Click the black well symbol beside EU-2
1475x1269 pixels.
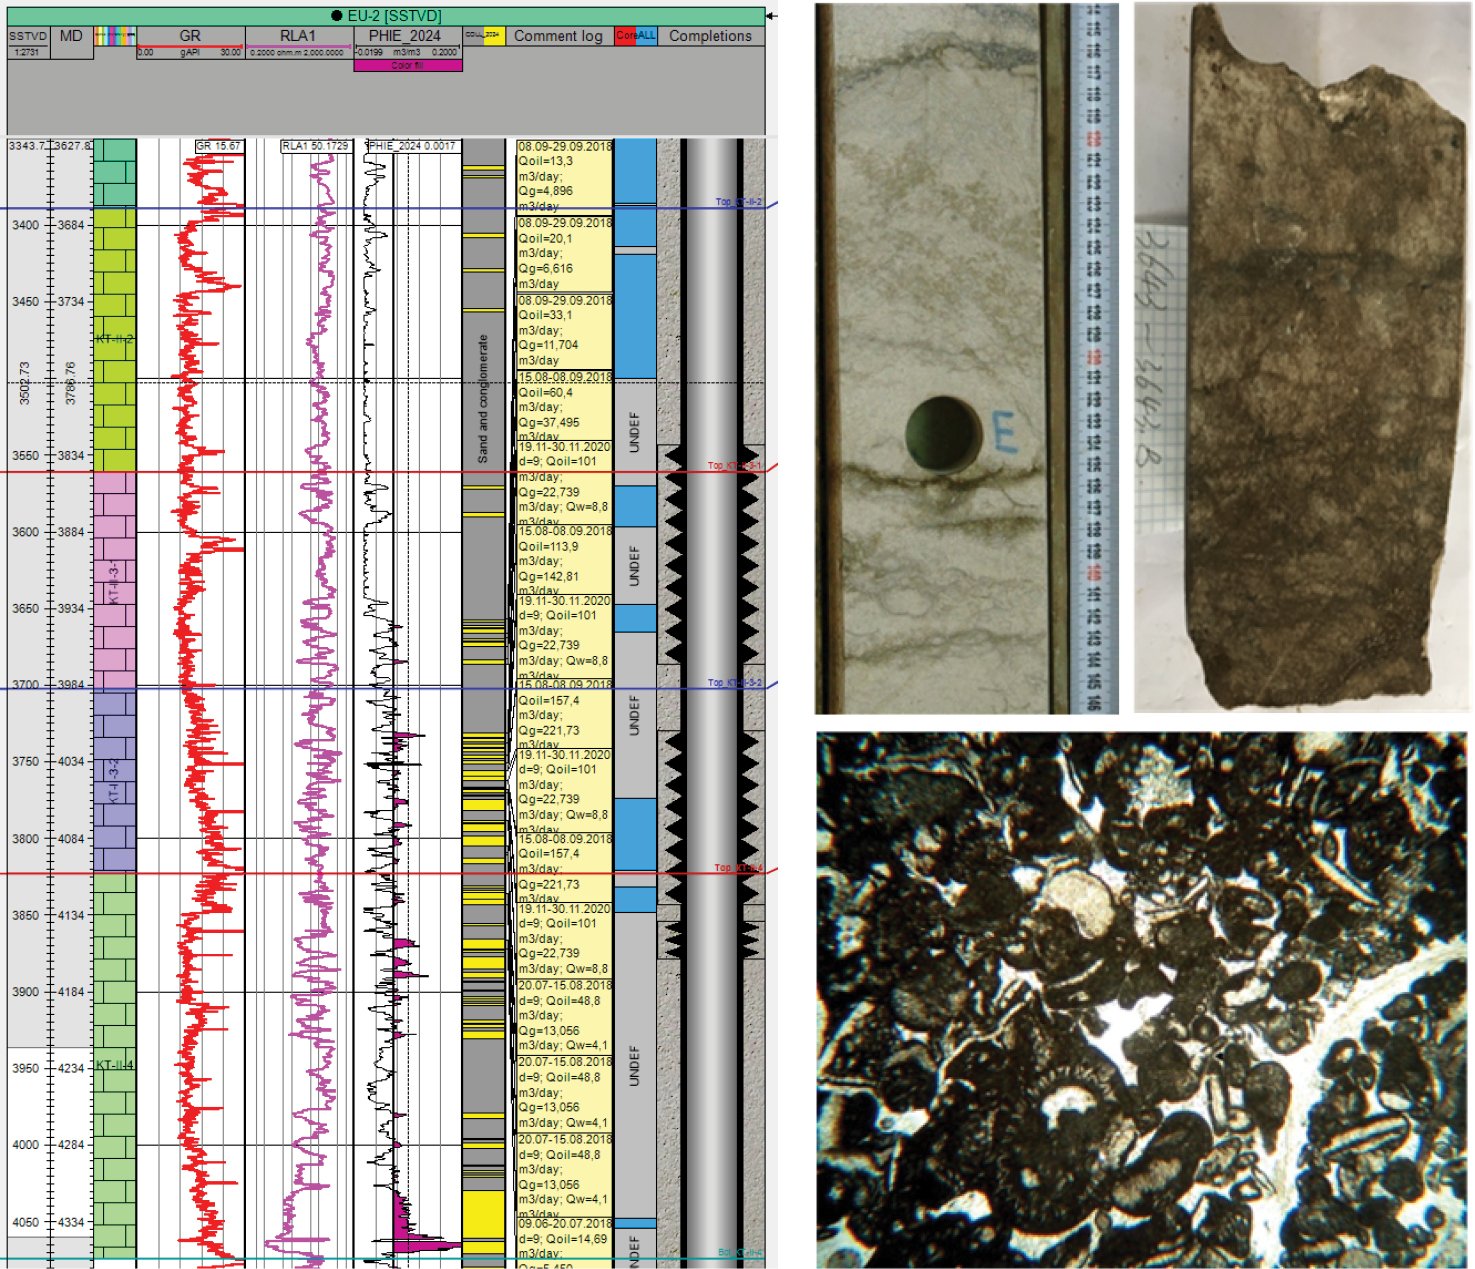(x=337, y=16)
